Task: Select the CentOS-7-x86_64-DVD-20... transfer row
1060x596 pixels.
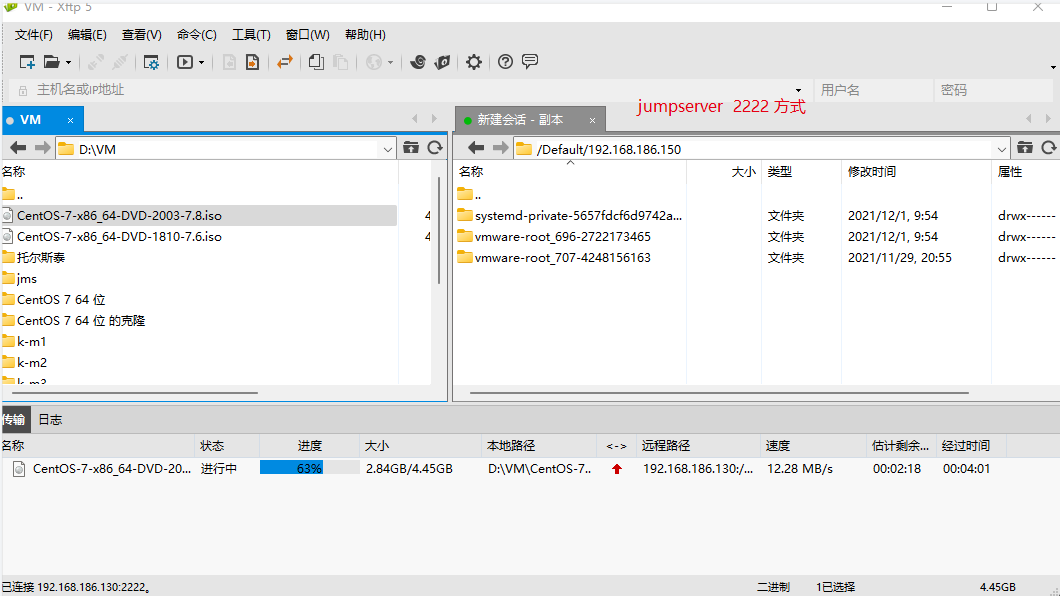Action: [503, 468]
